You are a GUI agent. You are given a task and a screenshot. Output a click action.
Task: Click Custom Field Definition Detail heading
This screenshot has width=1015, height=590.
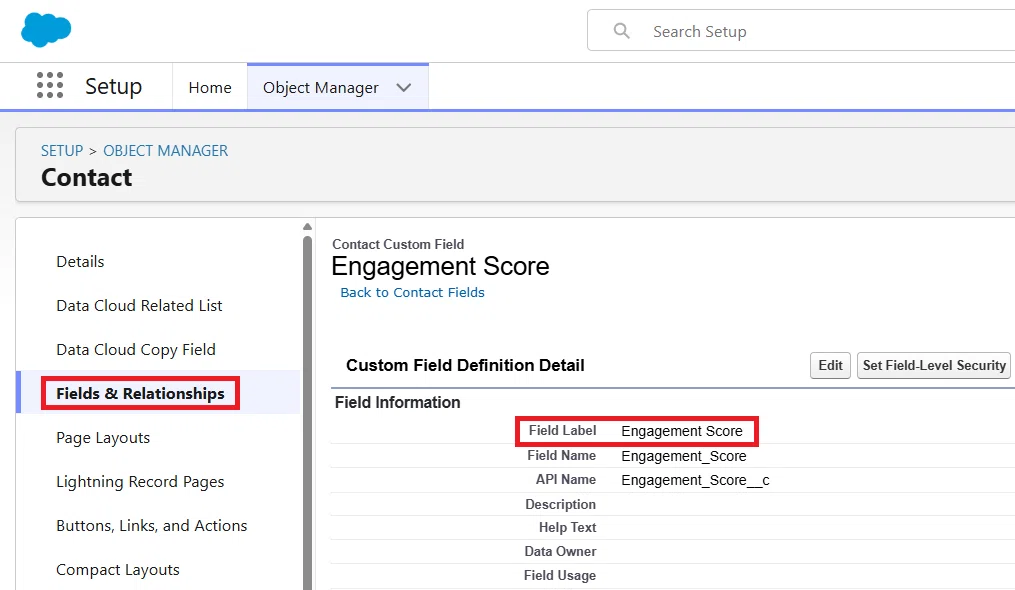[x=465, y=365]
